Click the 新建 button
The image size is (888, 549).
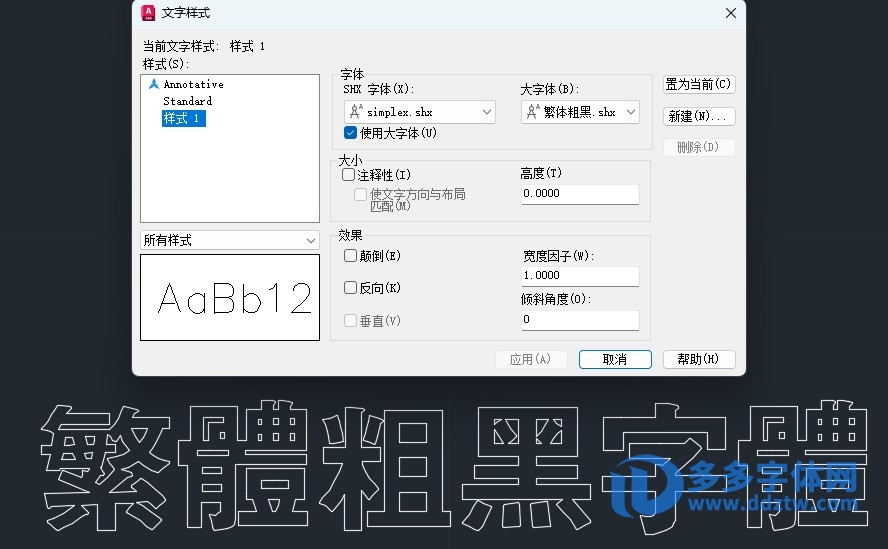[x=698, y=117]
